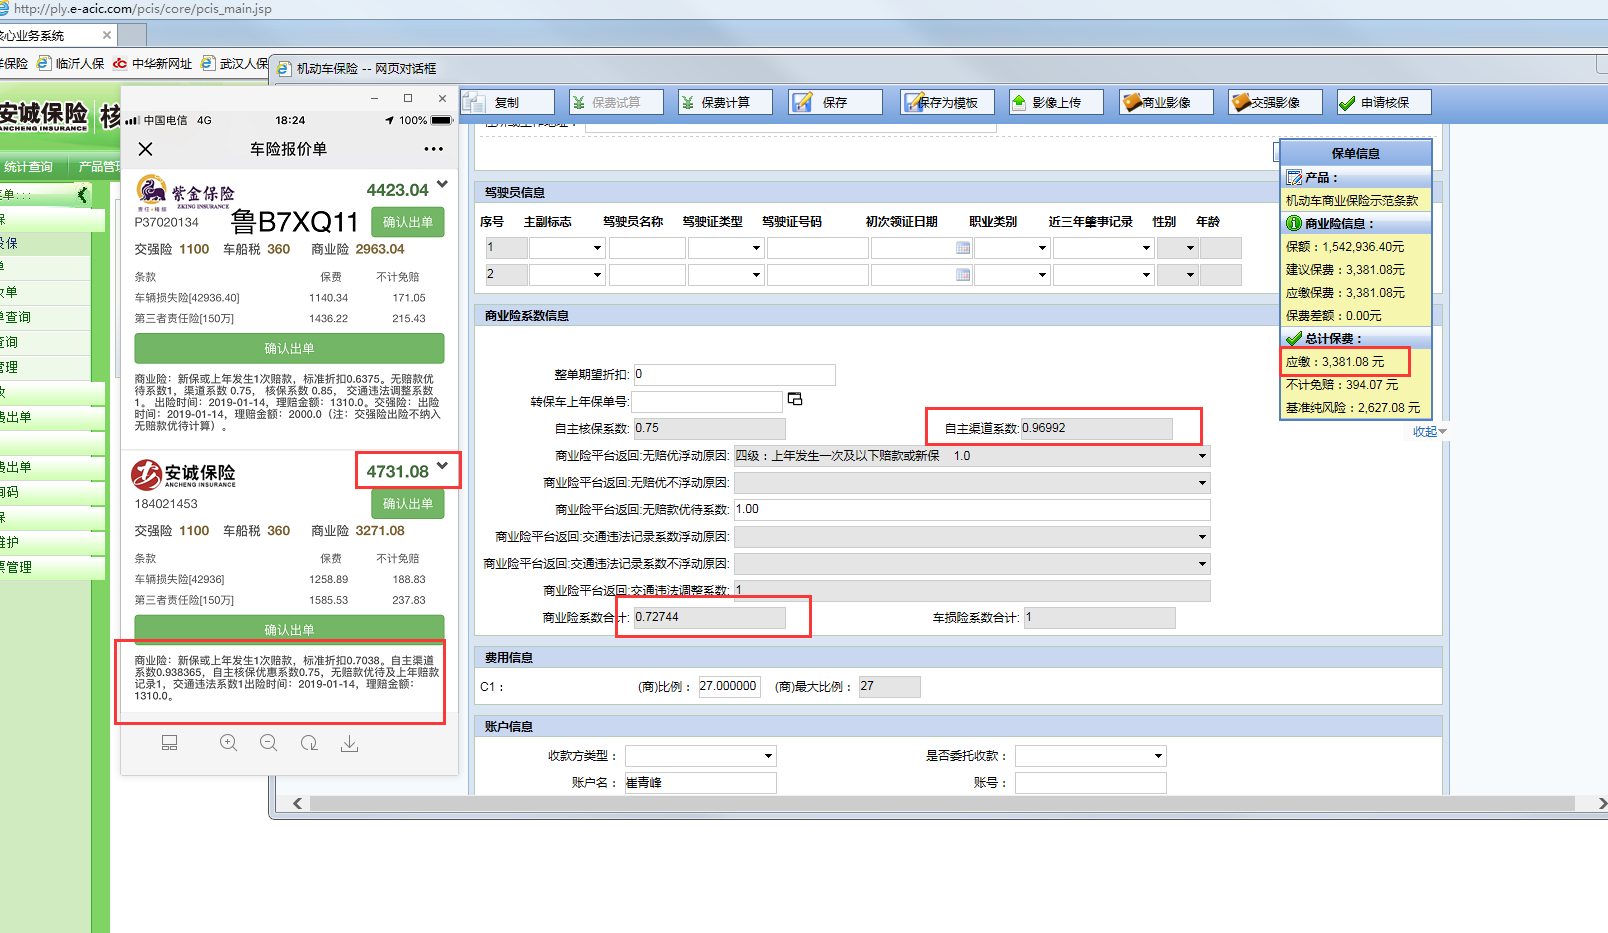Click the bottom horizontal scrollbar track
Image resolution: width=1608 pixels, height=933 pixels.
click(940, 804)
